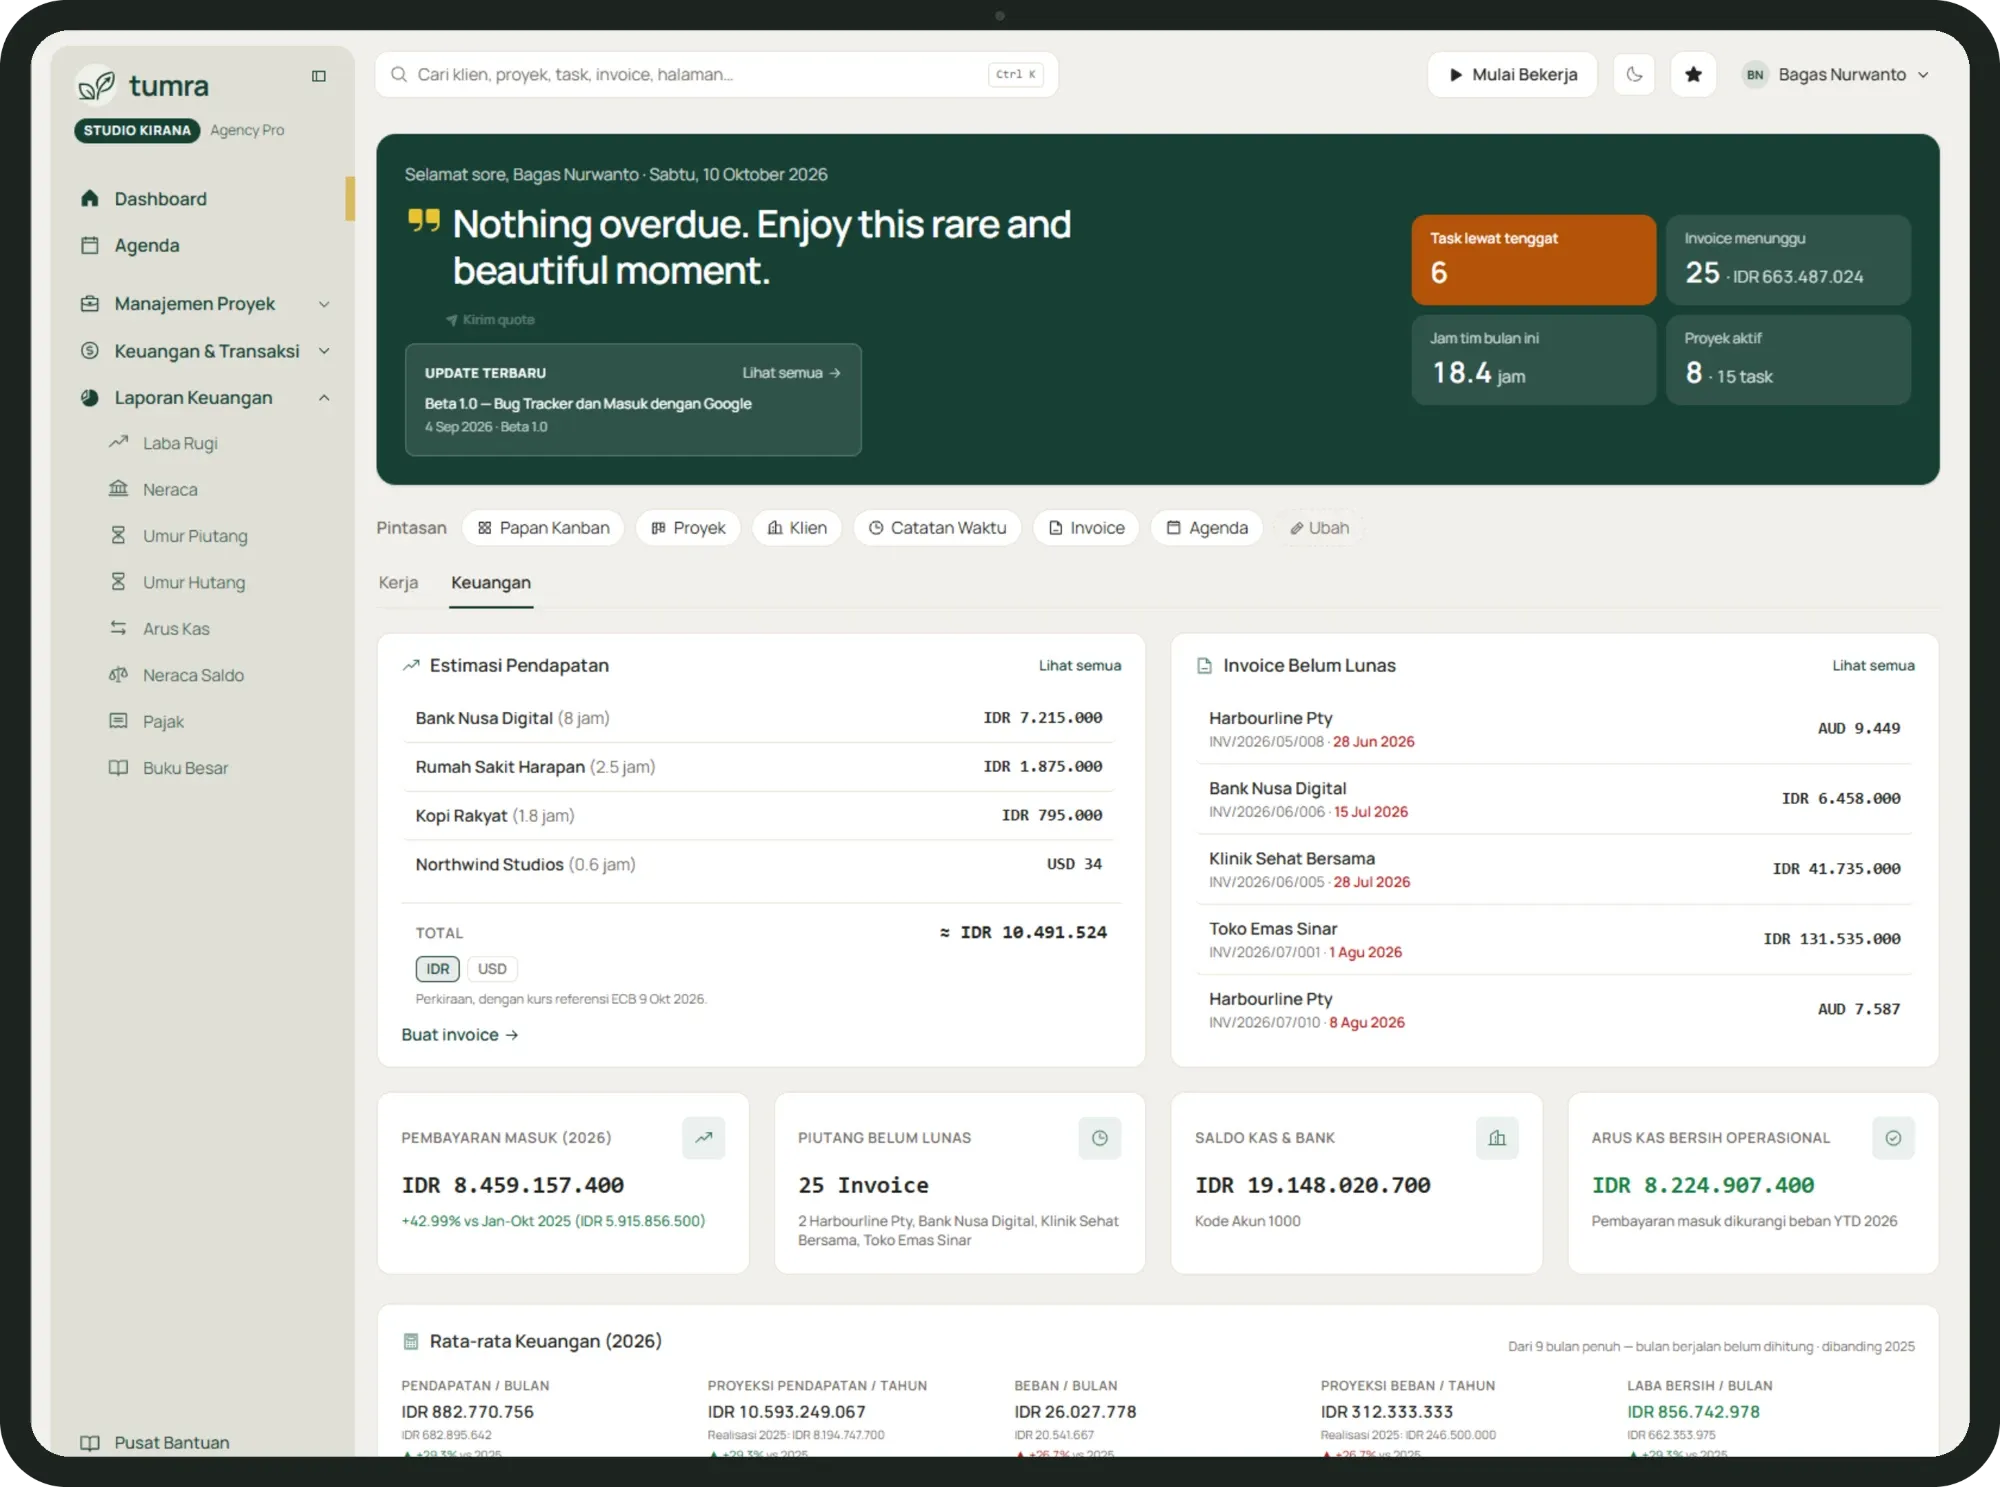Collapse Laporan Keuangan section

205,397
